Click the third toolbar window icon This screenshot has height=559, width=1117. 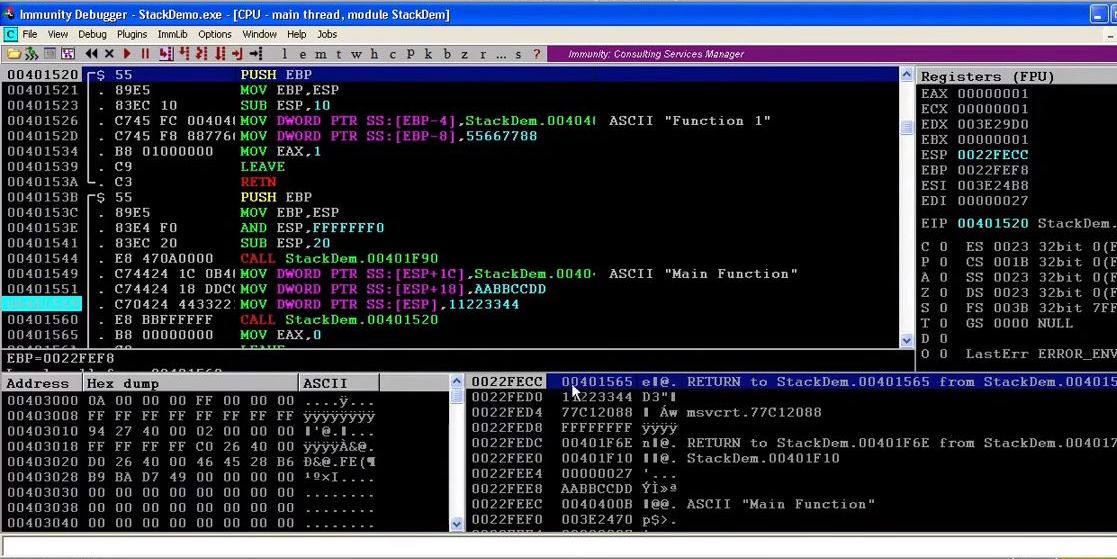coord(50,53)
